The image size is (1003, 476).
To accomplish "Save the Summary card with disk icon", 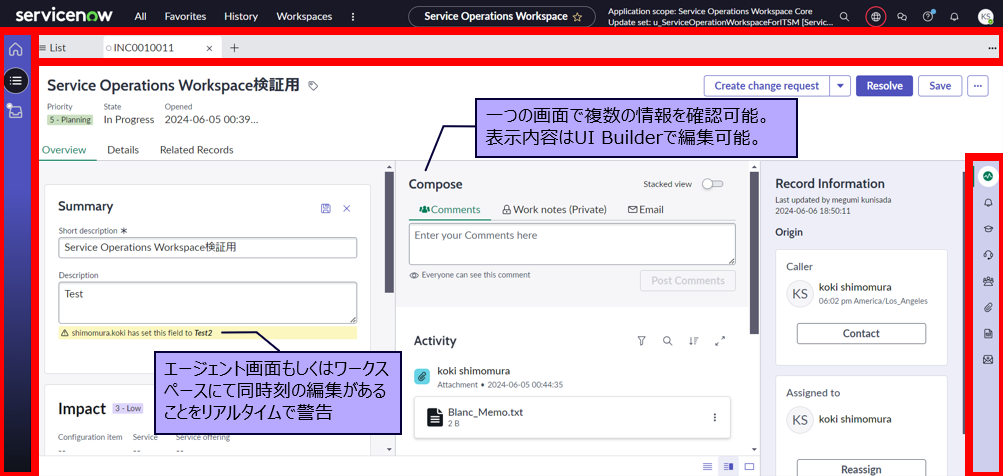I will 326,208.
